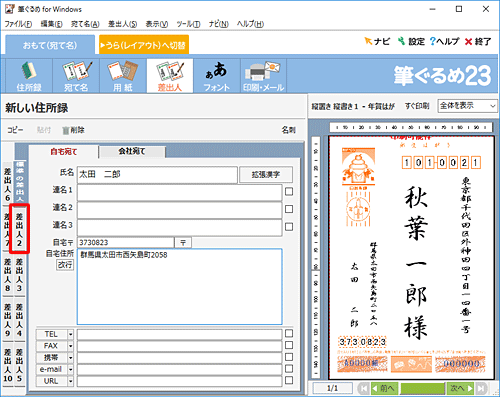Image resolution: width=500 pixels, height=397 pixels.
Task: Open the 印刷・メール printer icon
Action: point(263,76)
